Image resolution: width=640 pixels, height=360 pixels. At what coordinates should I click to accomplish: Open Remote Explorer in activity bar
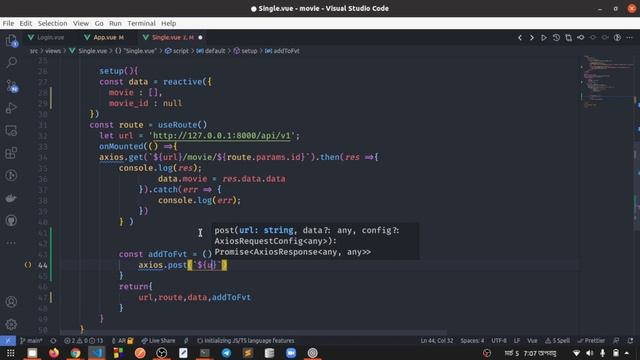tap(11, 131)
